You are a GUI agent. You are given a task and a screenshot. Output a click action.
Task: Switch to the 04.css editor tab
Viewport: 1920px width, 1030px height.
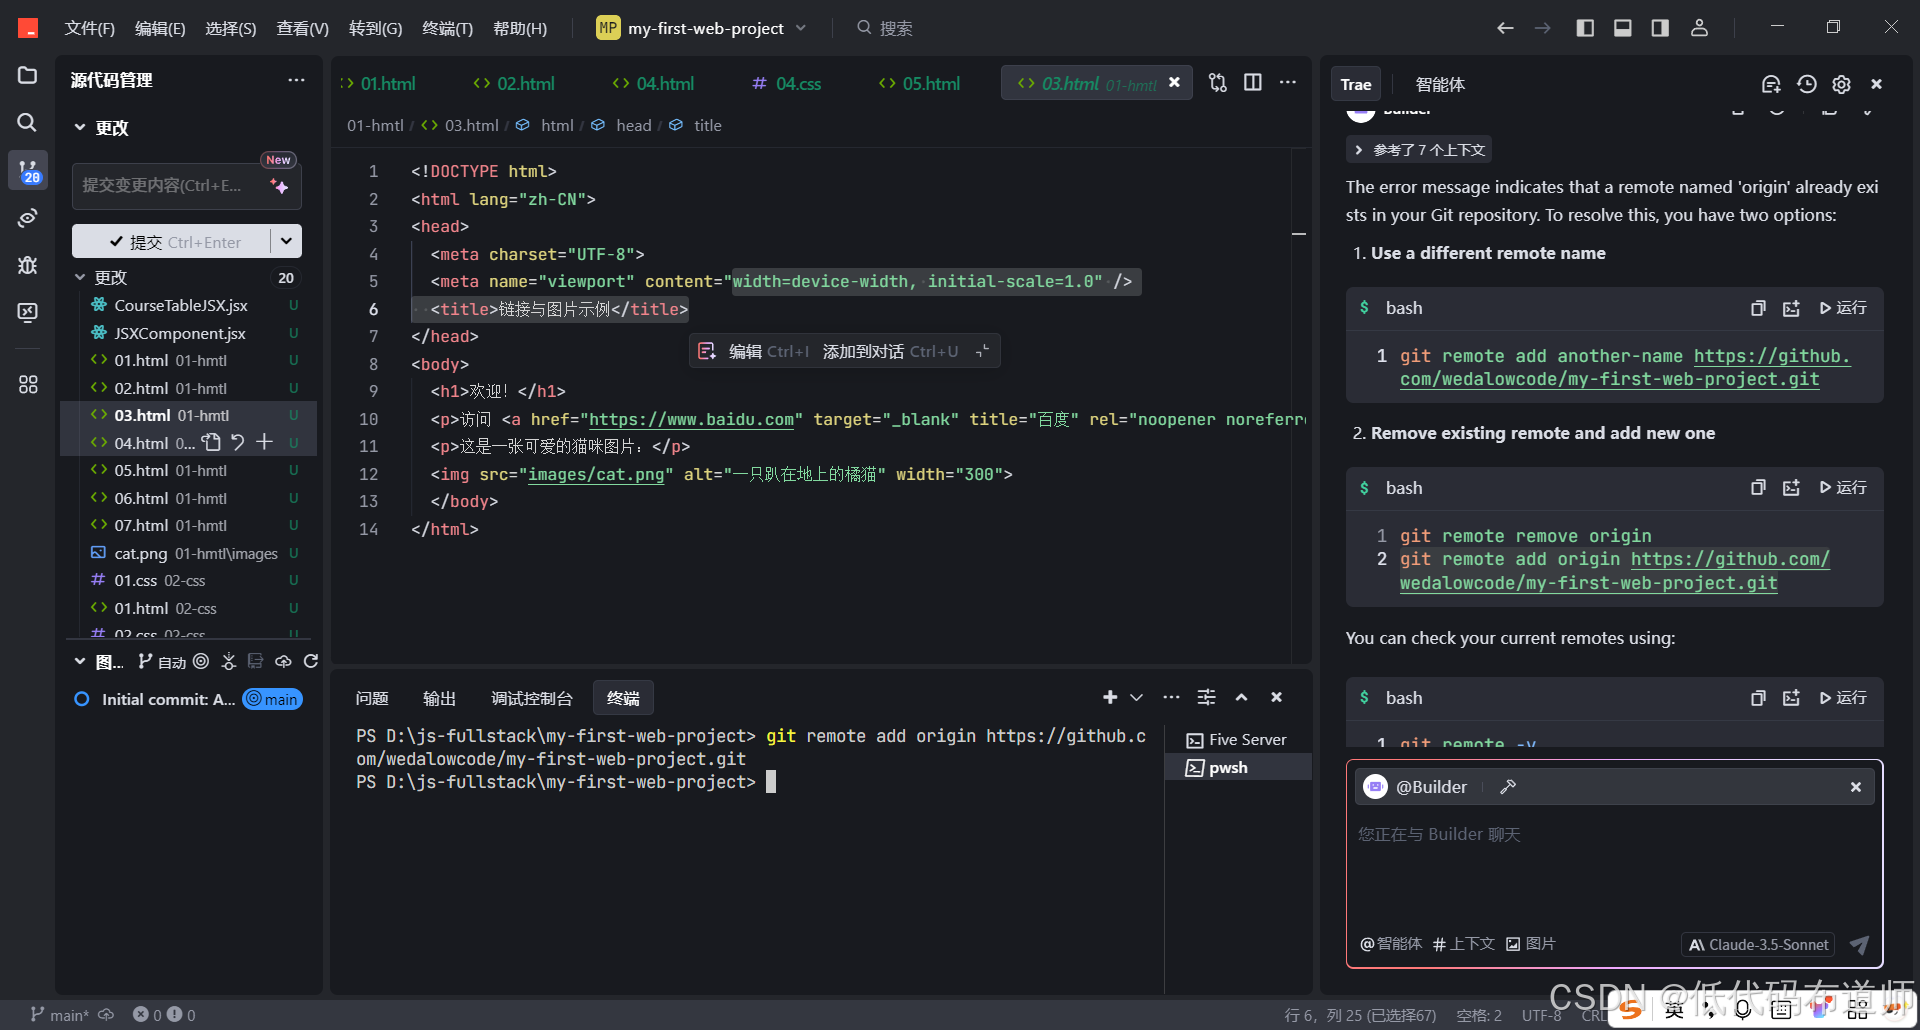coord(786,83)
